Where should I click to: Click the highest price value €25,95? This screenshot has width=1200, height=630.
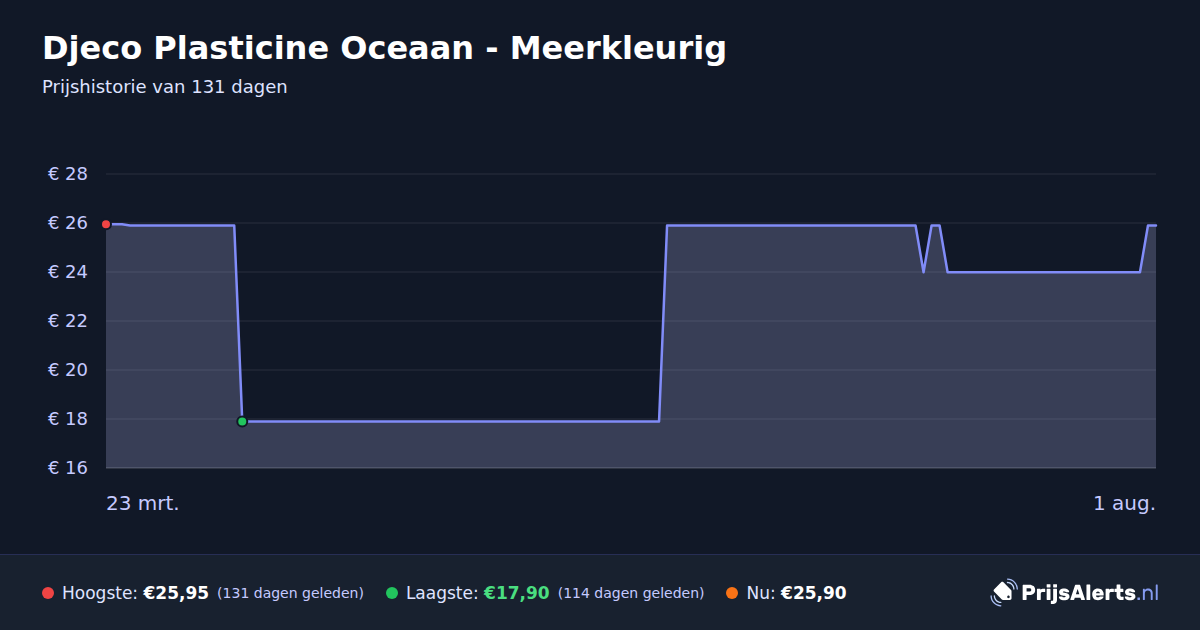[176, 593]
